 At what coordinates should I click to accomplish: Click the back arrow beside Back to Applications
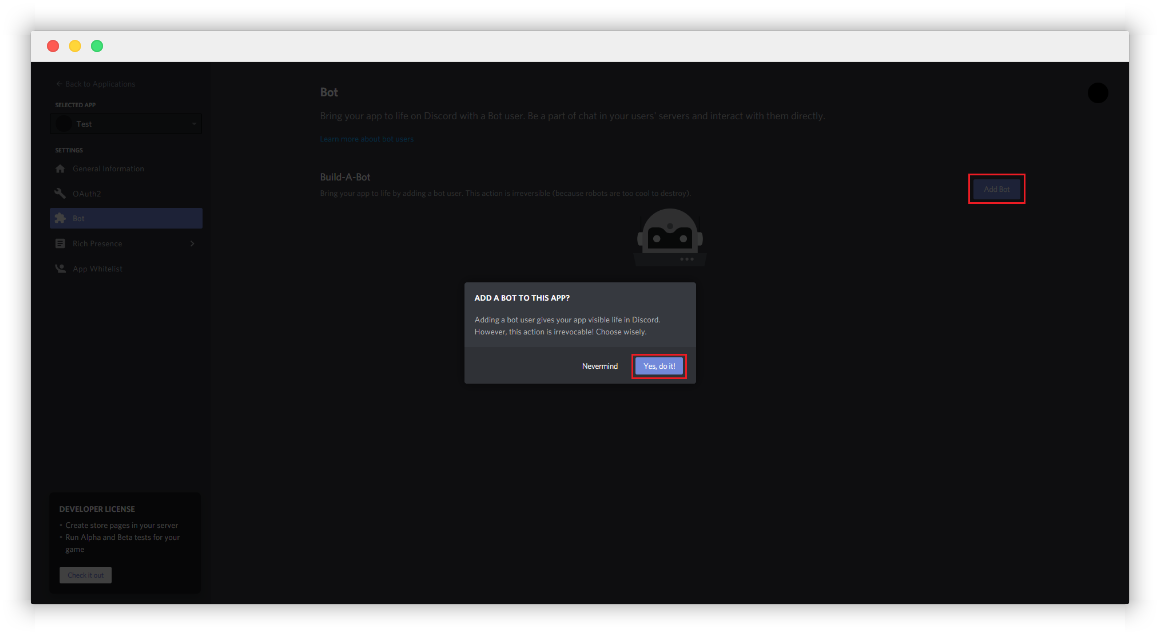coord(59,84)
